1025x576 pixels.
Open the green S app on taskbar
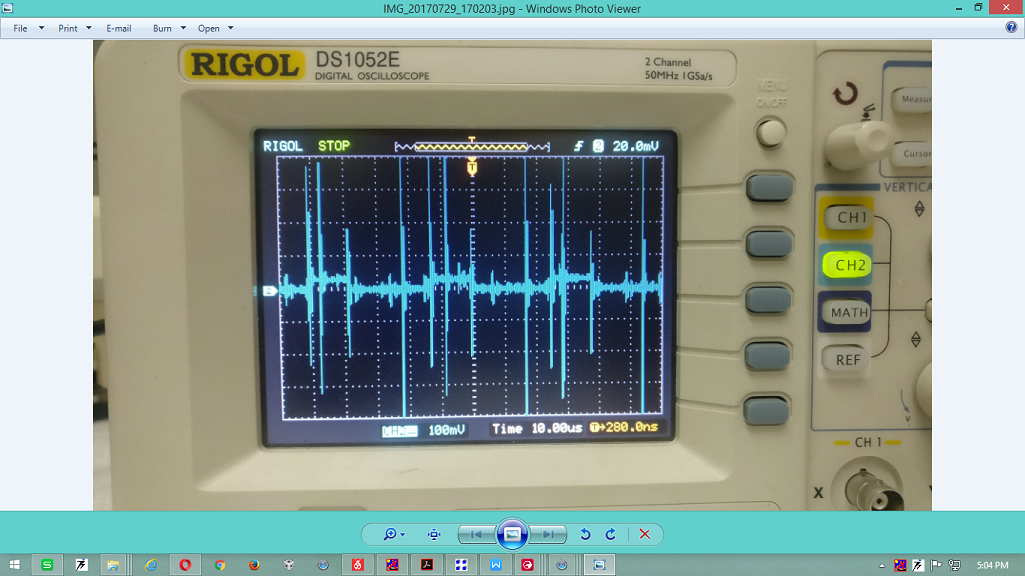click(47, 565)
